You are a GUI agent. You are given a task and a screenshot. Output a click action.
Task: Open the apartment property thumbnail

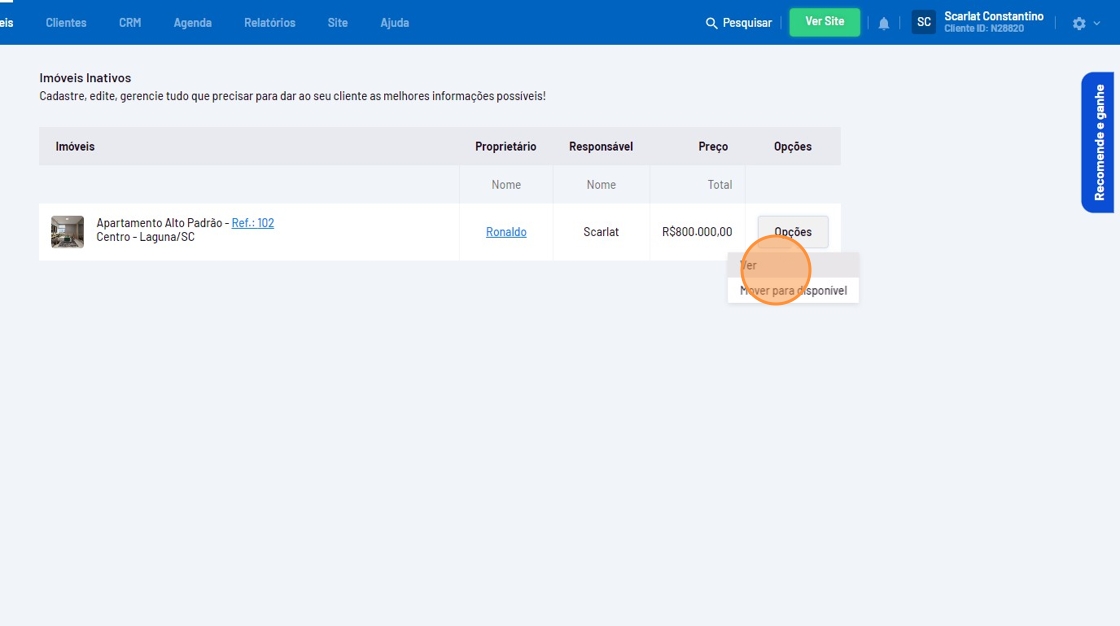coord(68,231)
